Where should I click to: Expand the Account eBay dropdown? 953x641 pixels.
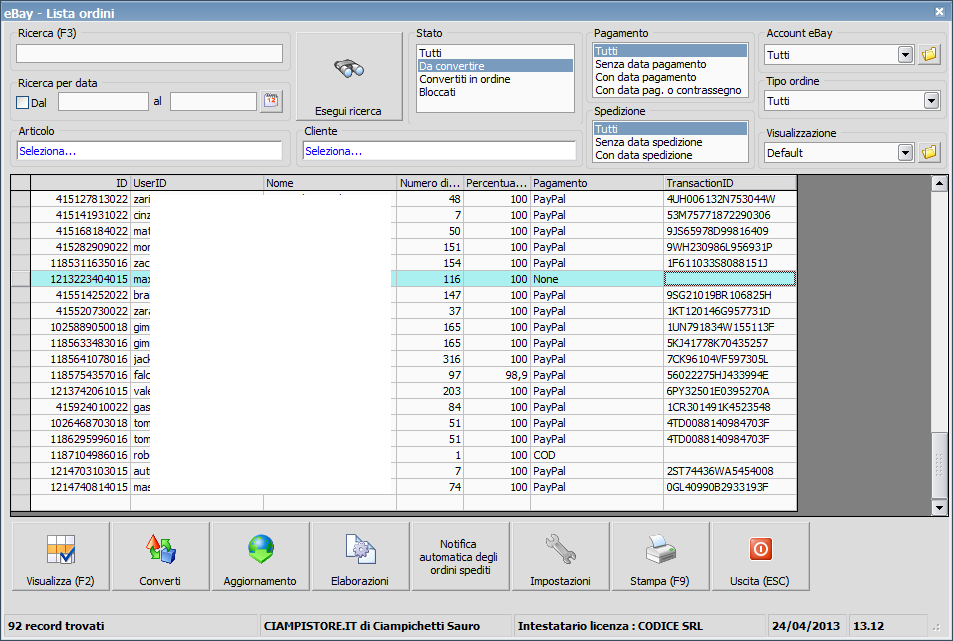click(x=906, y=55)
